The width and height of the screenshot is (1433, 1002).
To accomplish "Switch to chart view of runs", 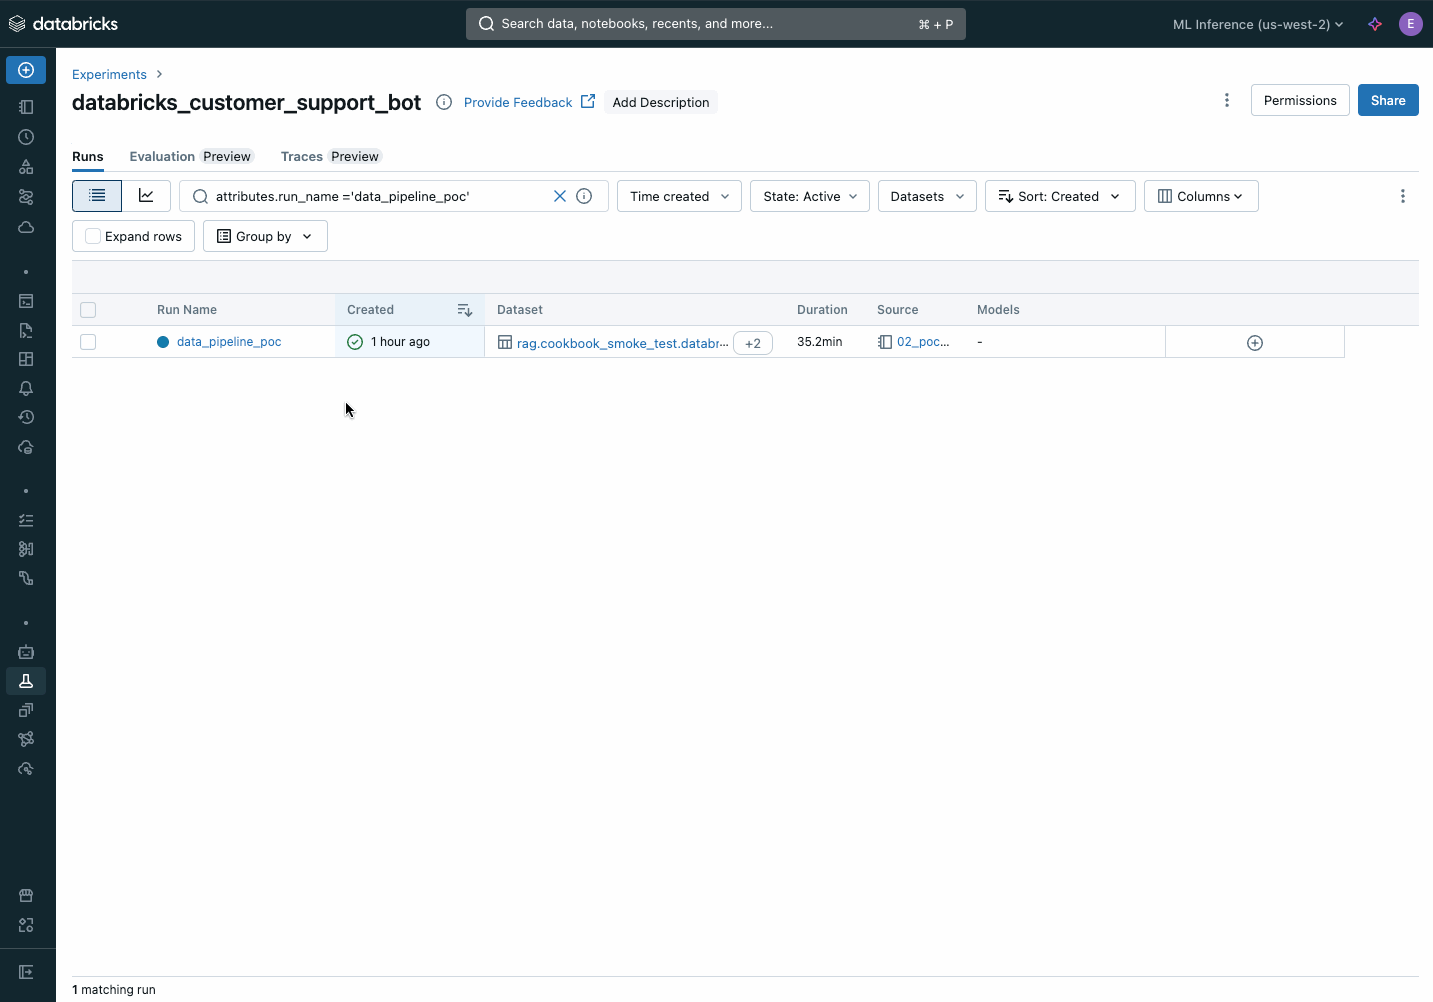I will click(x=146, y=196).
